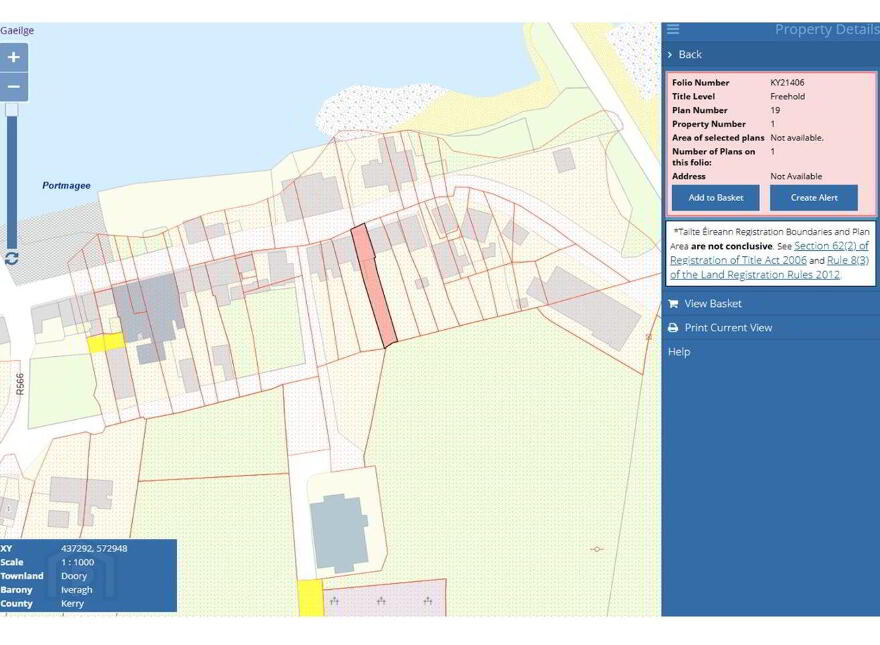The height and width of the screenshot is (645, 880).
Task: Click the county value Kerry
Action: click(72, 603)
